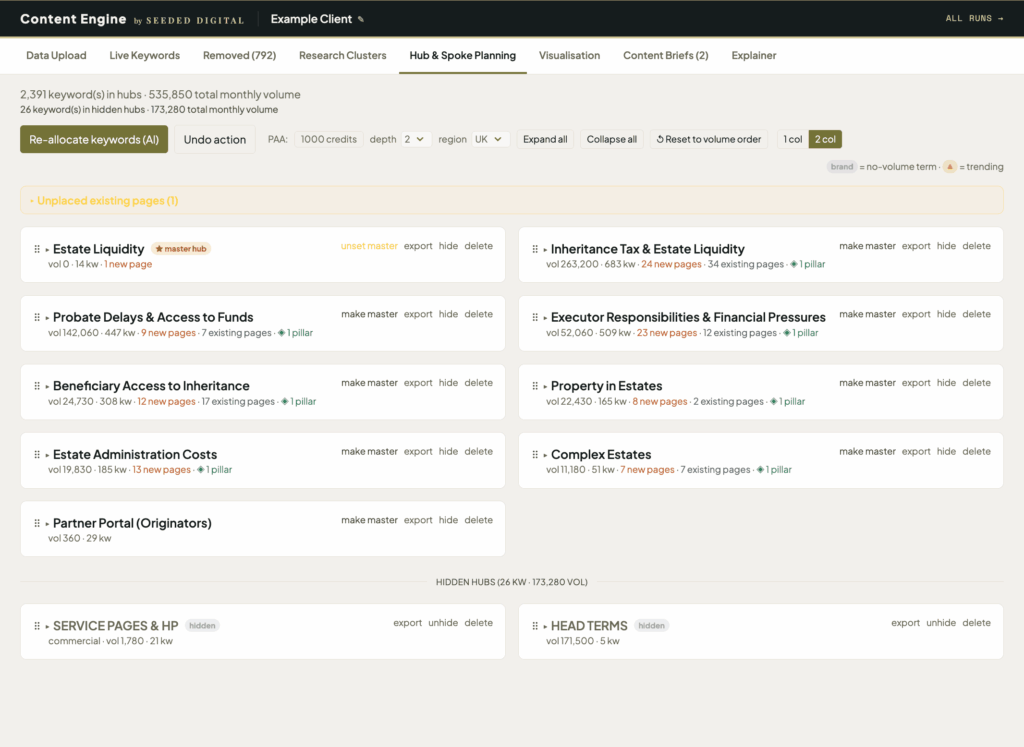Expand Inheritance Tax & Estate Liquidity hub
Image resolution: width=1024 pixels, height=747 pixels.
pos(545,249)
